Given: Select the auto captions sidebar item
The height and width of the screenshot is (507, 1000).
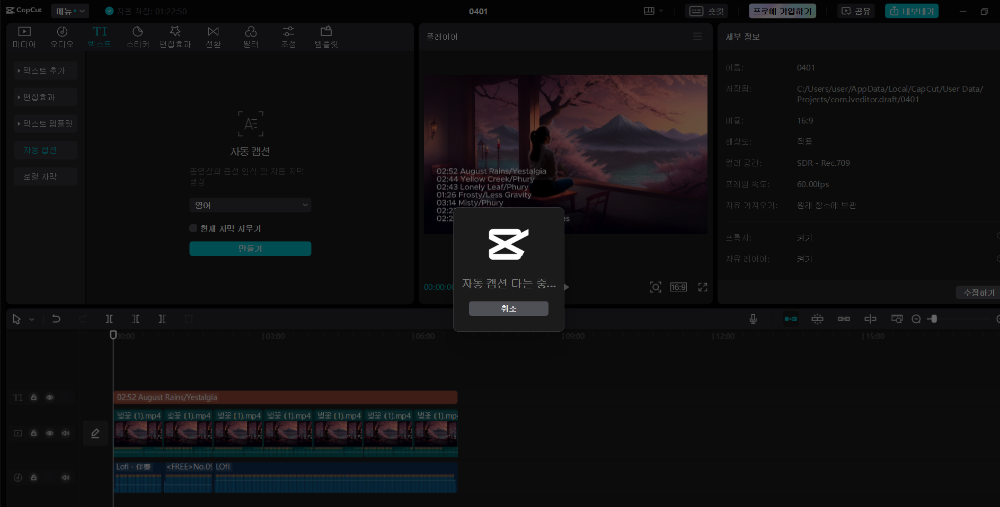Looking at the screenshot, I should (x=45, y=151).
